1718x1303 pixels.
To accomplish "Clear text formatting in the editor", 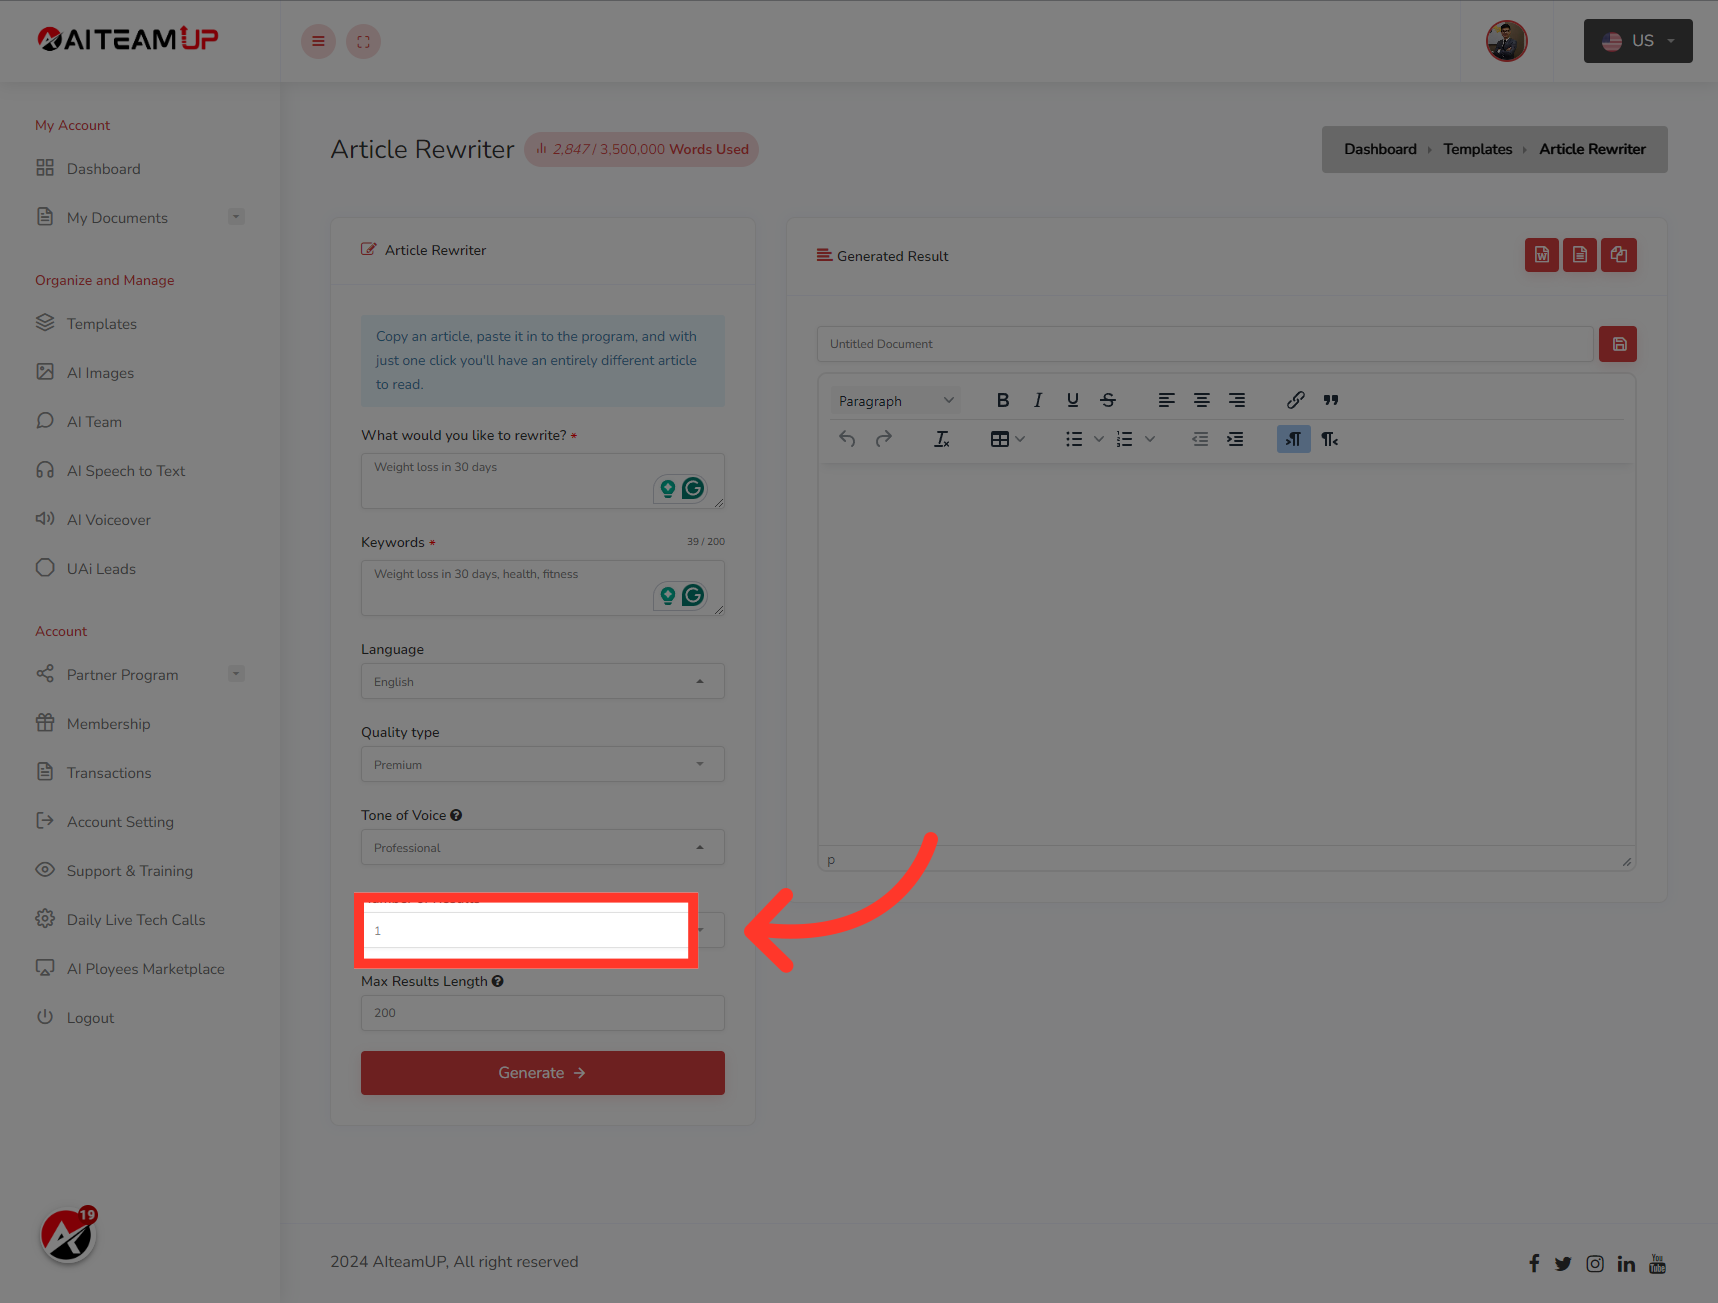I will pos(941,438).
